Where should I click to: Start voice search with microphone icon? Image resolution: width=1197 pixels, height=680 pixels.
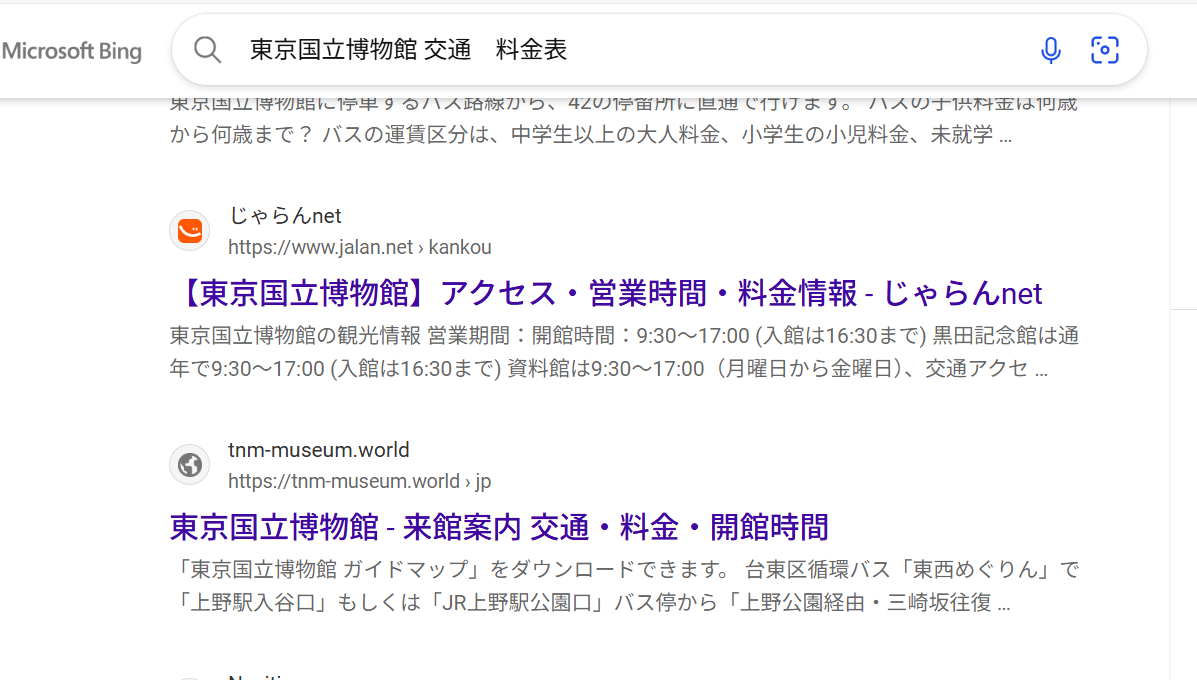(1050, 50)
